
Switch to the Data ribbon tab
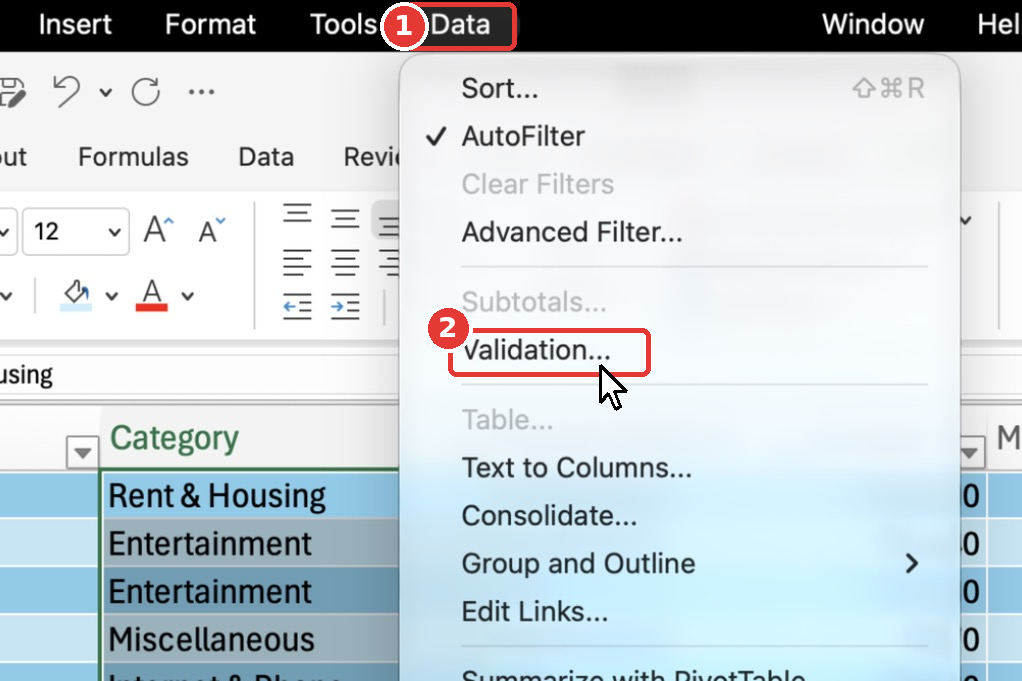click(266, 157)
